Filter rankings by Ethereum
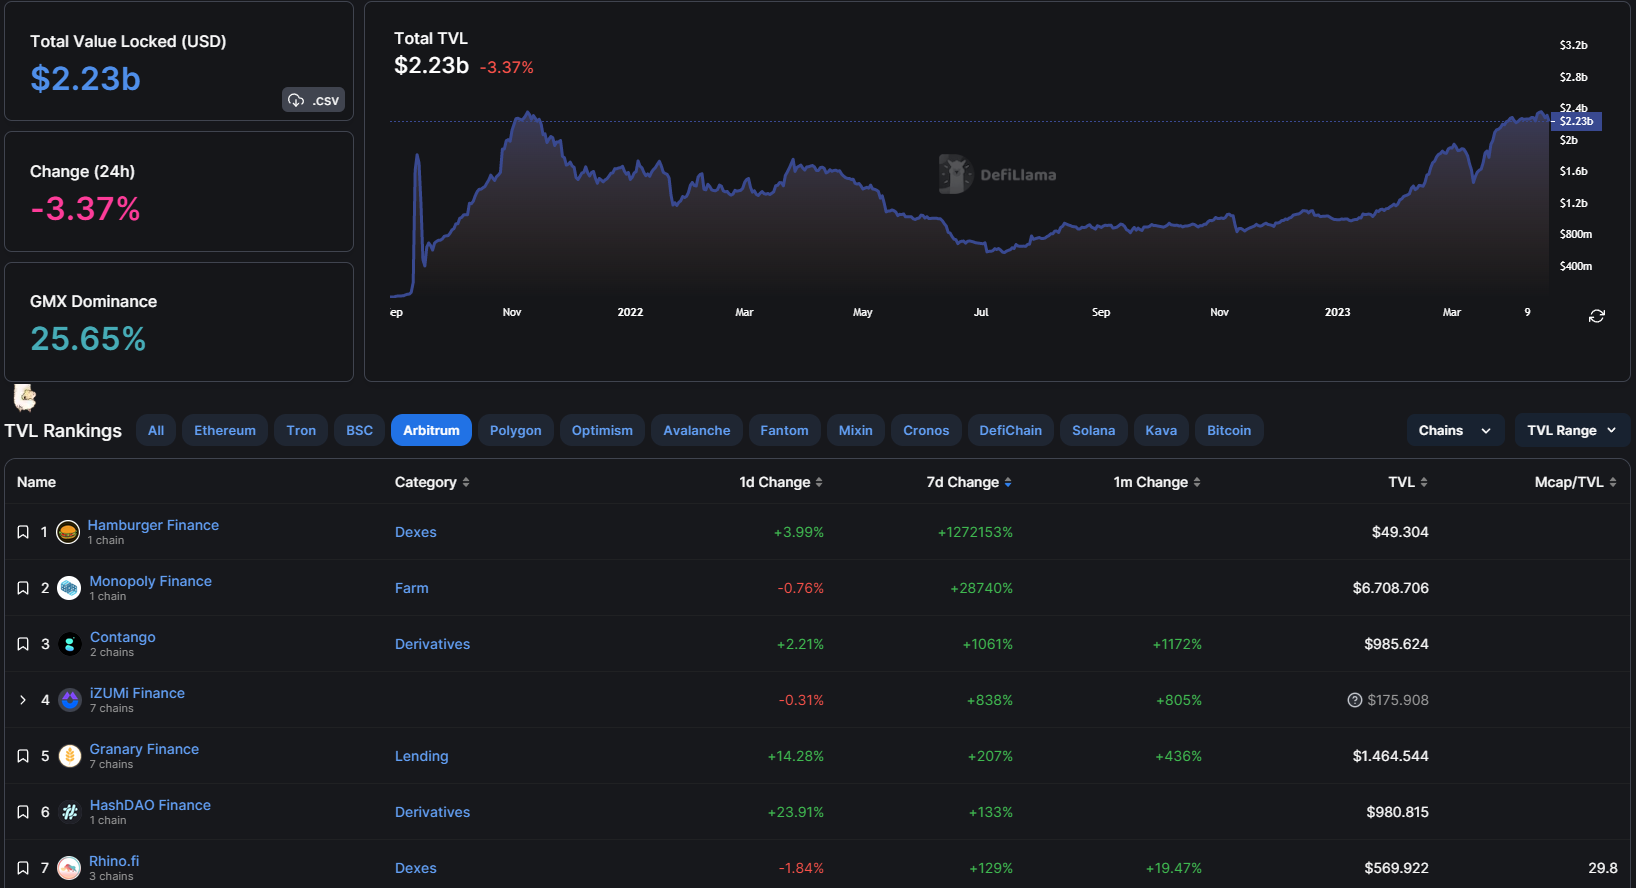Screen dimensions: 1636x888 tap(225, 430)
